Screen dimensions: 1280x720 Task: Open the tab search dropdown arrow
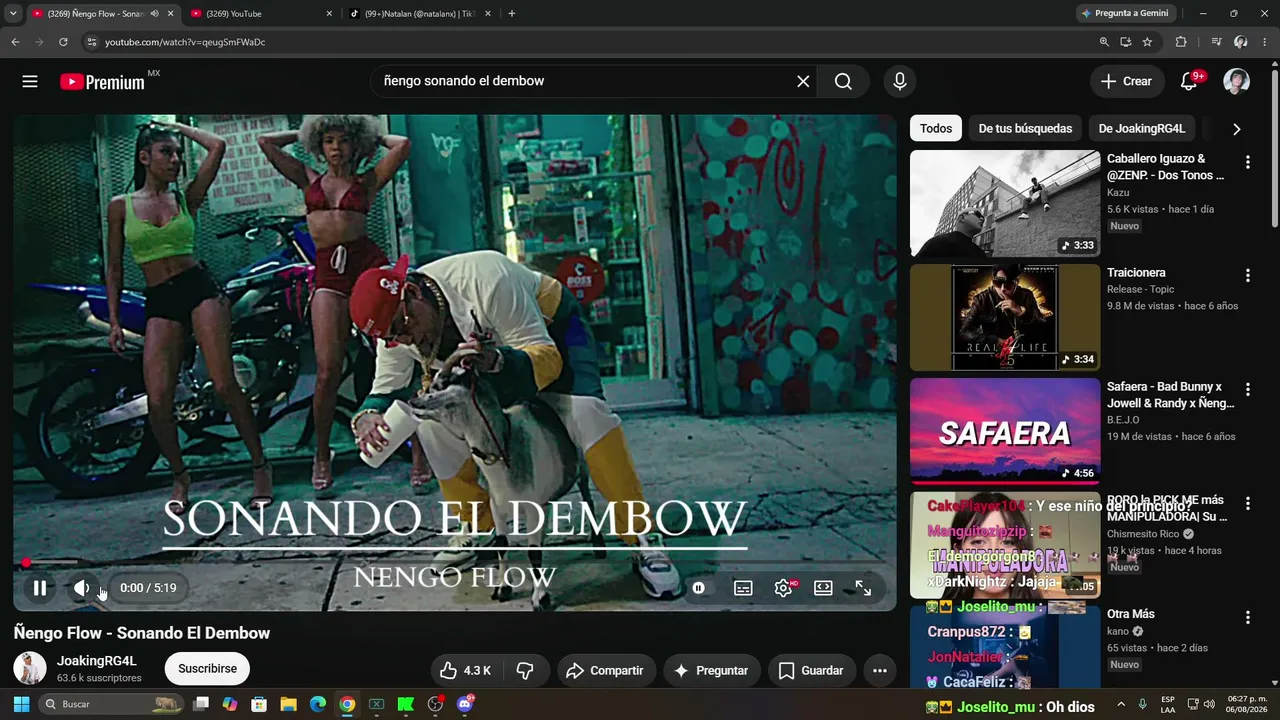tap(13, 14)
